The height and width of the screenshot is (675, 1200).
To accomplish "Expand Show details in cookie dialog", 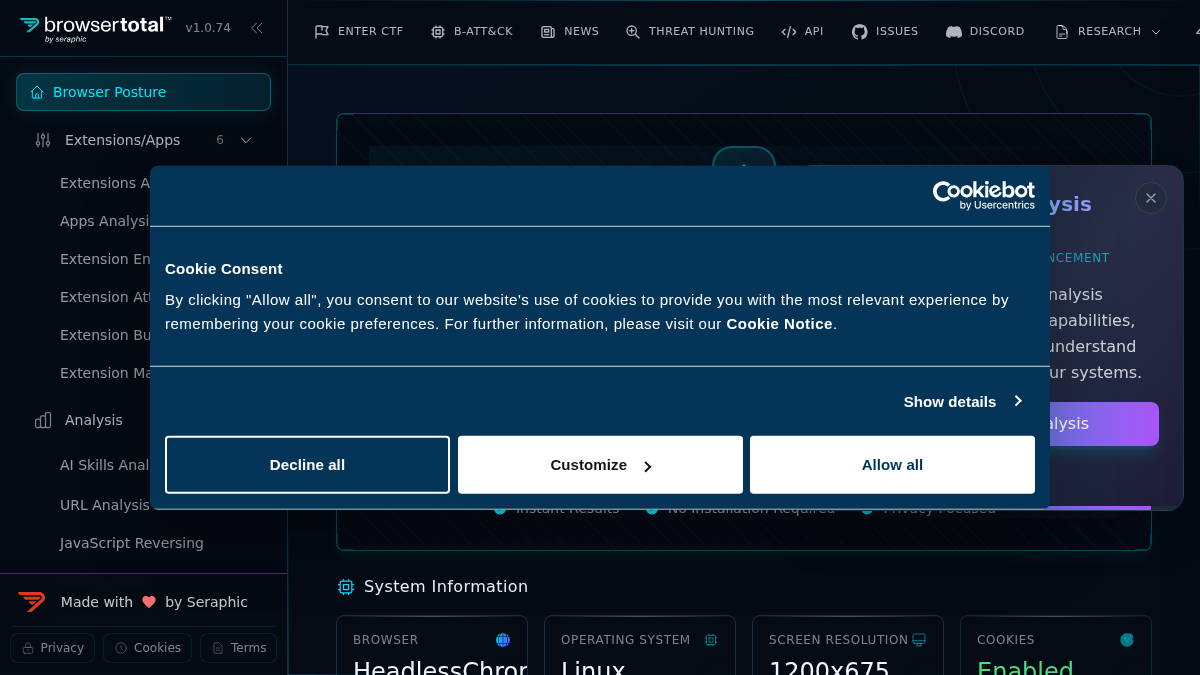I will pos(963,401).
